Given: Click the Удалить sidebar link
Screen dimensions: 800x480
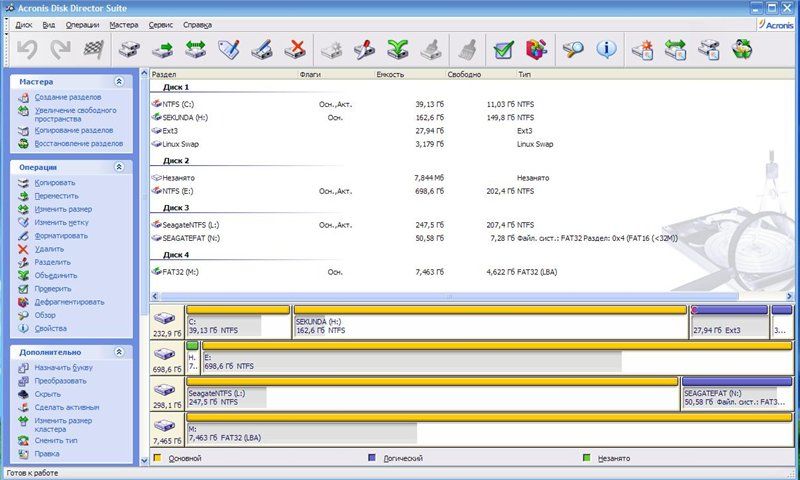Looking at the screenshot, I should [x=49, y=249].
